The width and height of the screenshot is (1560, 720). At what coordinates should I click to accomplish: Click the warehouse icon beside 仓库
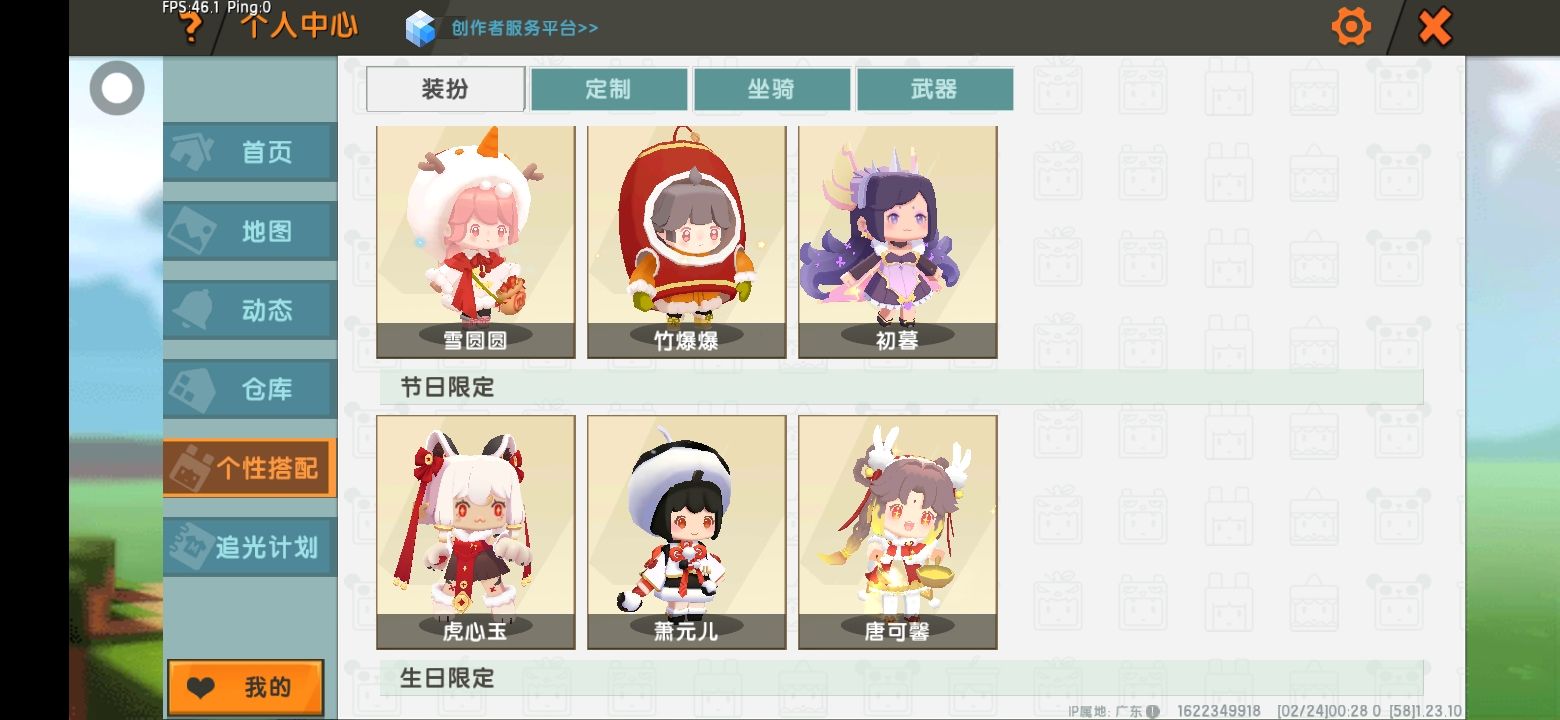(190, 389)
